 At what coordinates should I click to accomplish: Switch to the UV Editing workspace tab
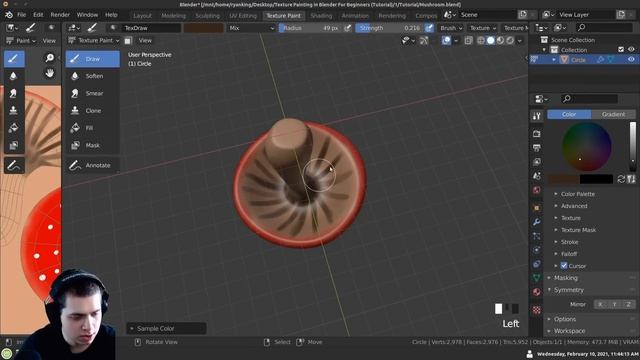pyautogui.click(x=243, y=16)
